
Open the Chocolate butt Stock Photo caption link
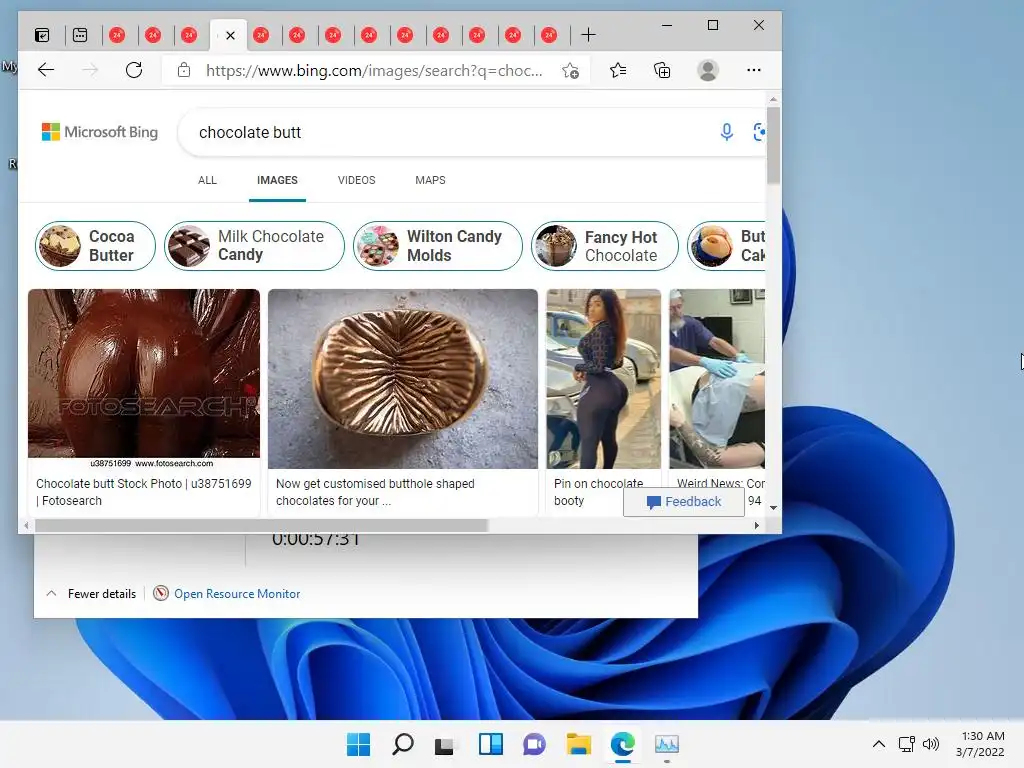point(144,492)
